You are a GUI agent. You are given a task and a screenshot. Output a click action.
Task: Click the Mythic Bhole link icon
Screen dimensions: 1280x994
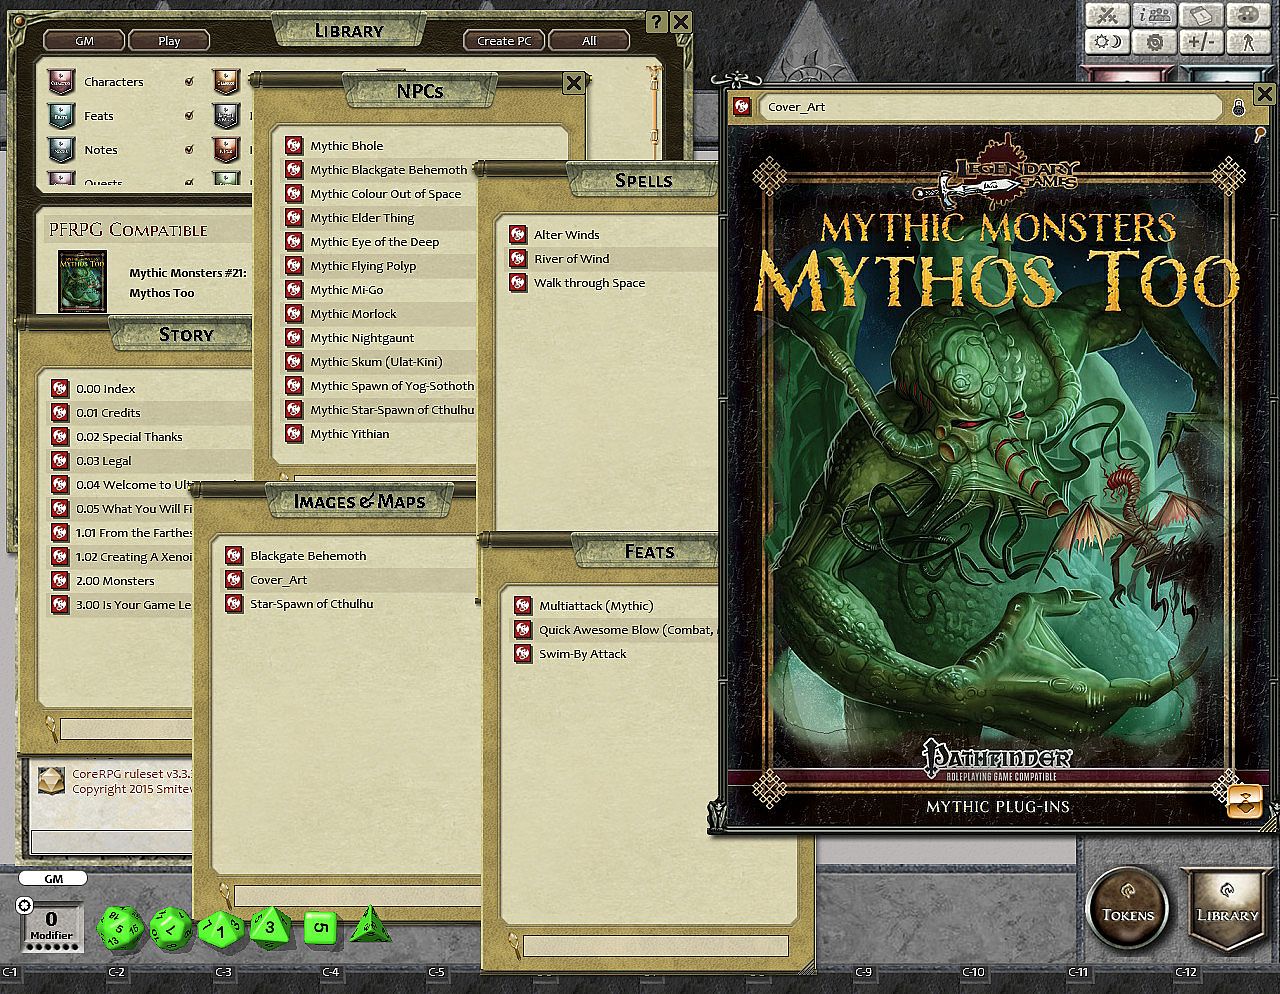[x=294, y=146]
